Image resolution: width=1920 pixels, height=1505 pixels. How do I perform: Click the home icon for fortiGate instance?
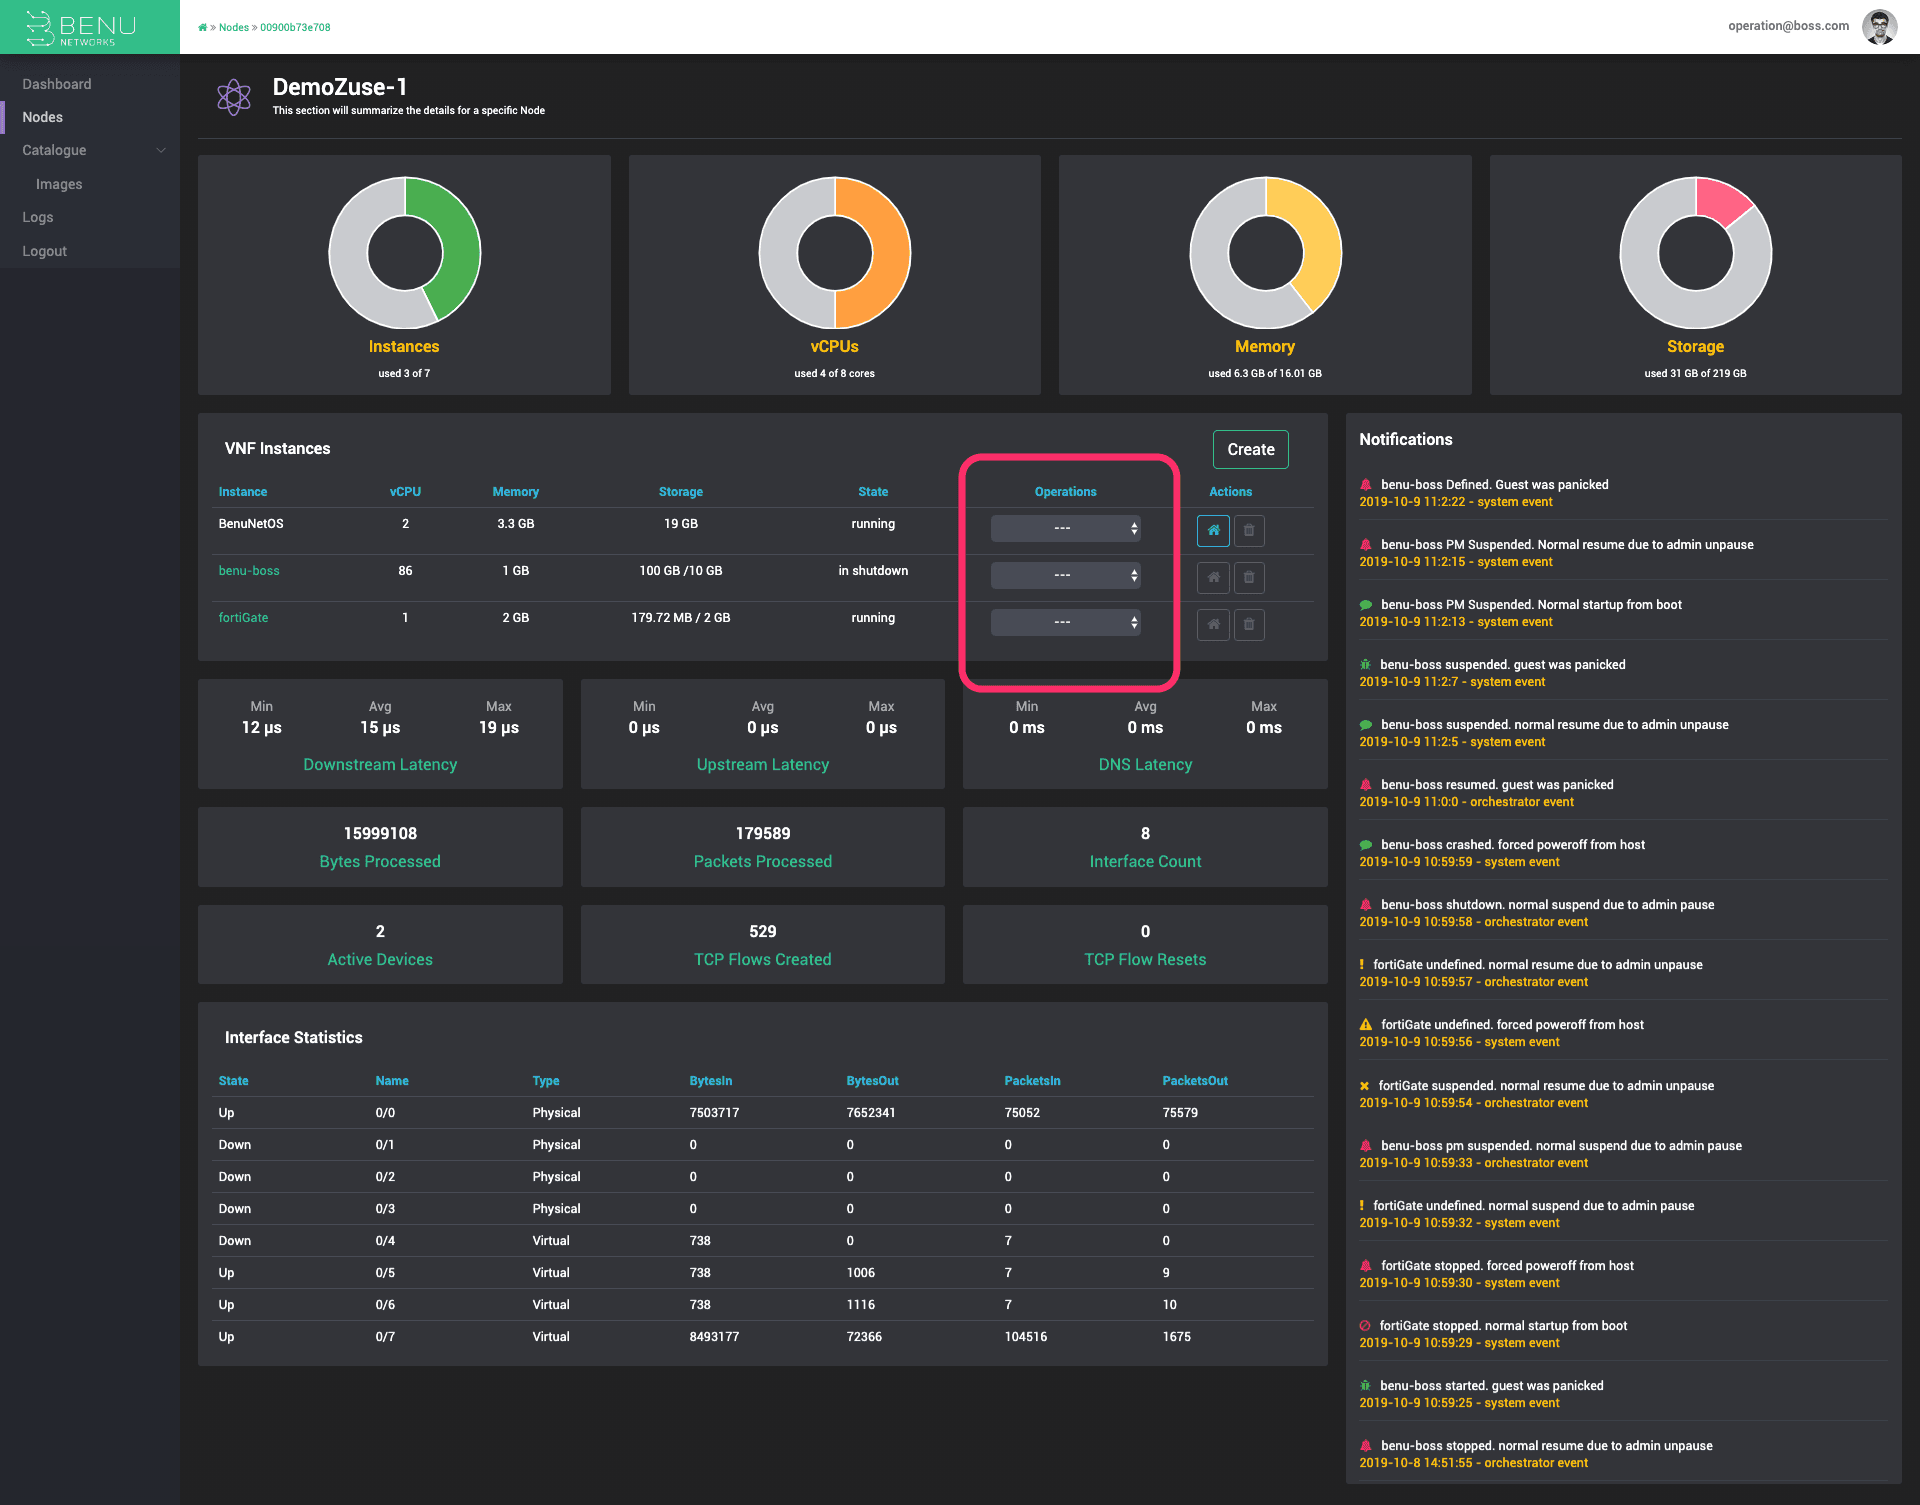[1213, 624]
